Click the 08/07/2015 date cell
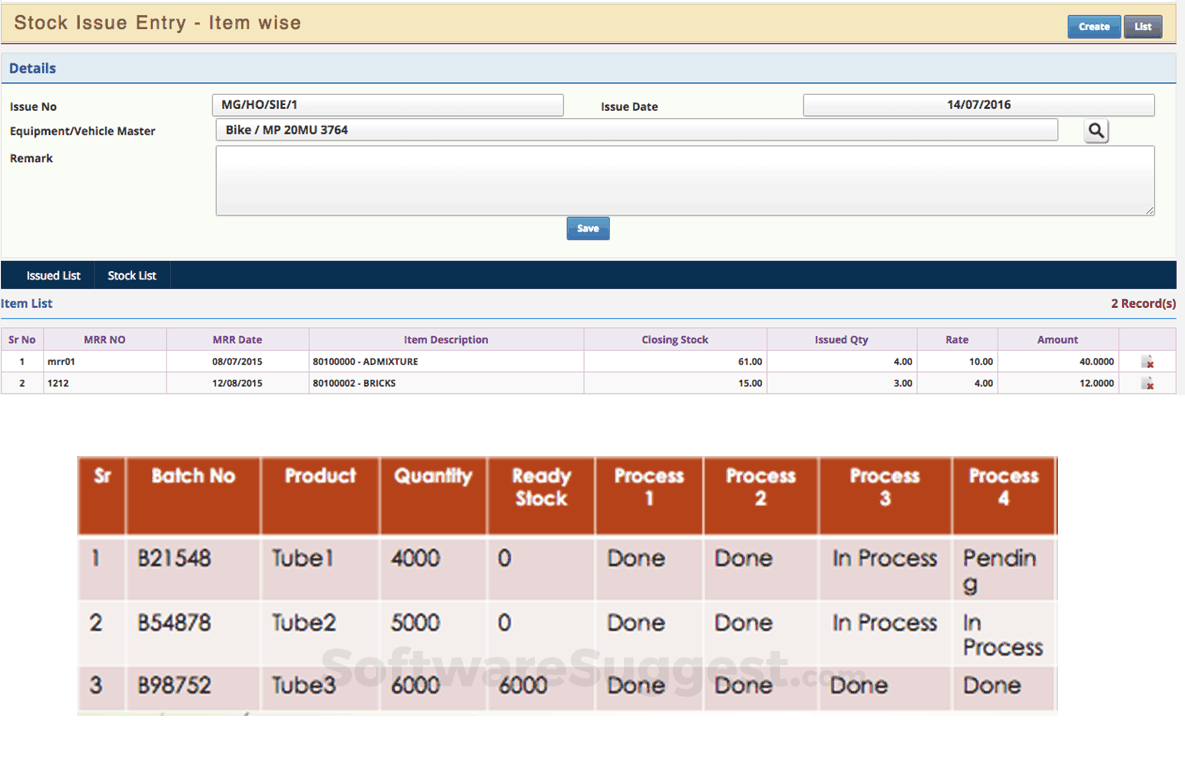This screenshot has height=766, width=1185. pos(237,362)
